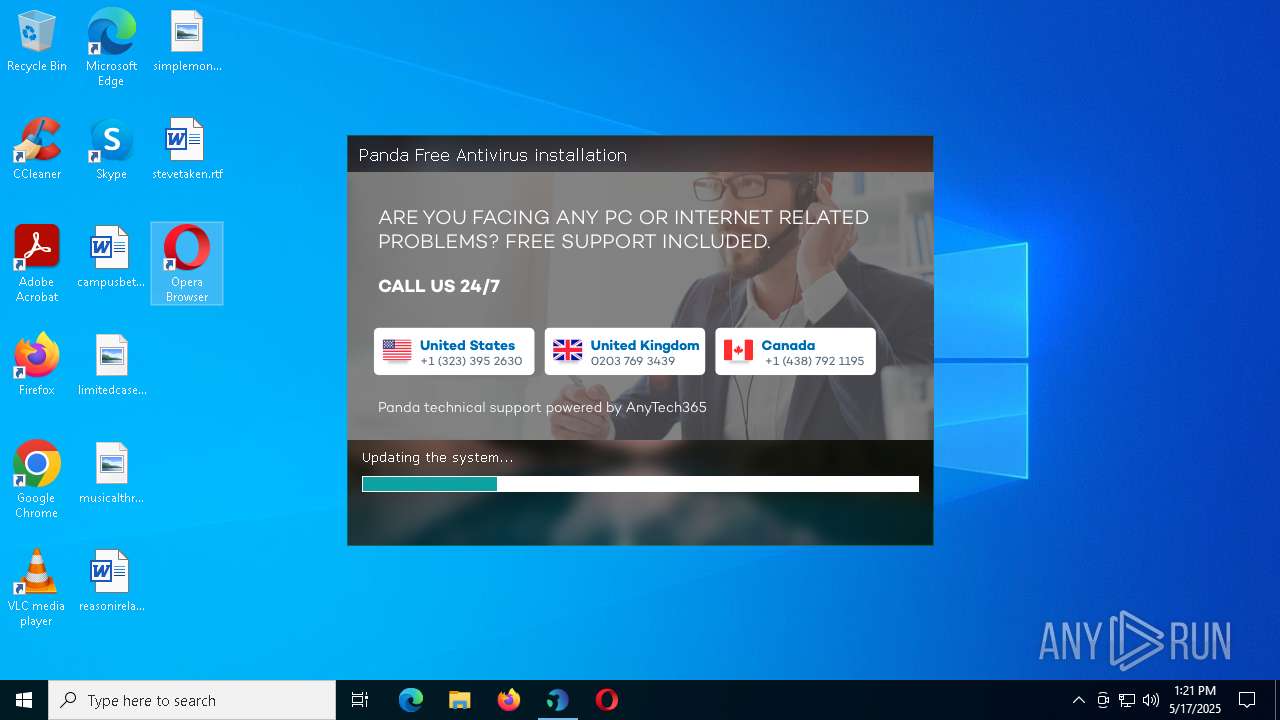Open Google Chrome desktop shortcut

(x=37, y=480)
